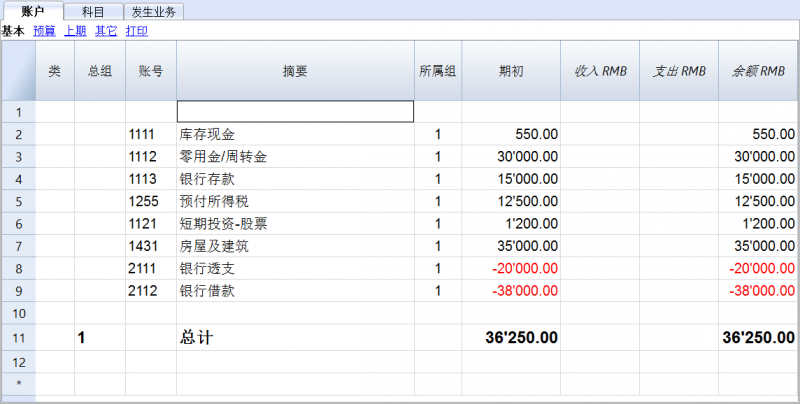800x404 pixels.
Task: Select the 银行透支 opening balance -20'000.00
Action: 511,268
